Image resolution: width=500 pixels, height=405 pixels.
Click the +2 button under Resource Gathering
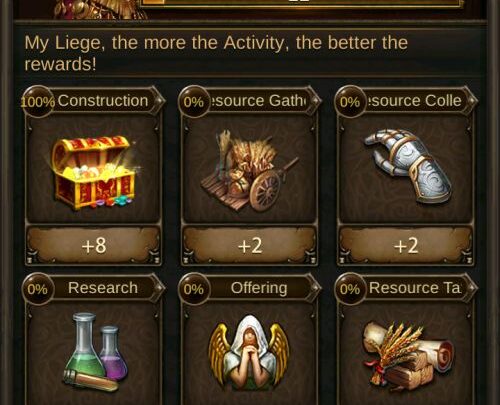[x=250, y=246]
